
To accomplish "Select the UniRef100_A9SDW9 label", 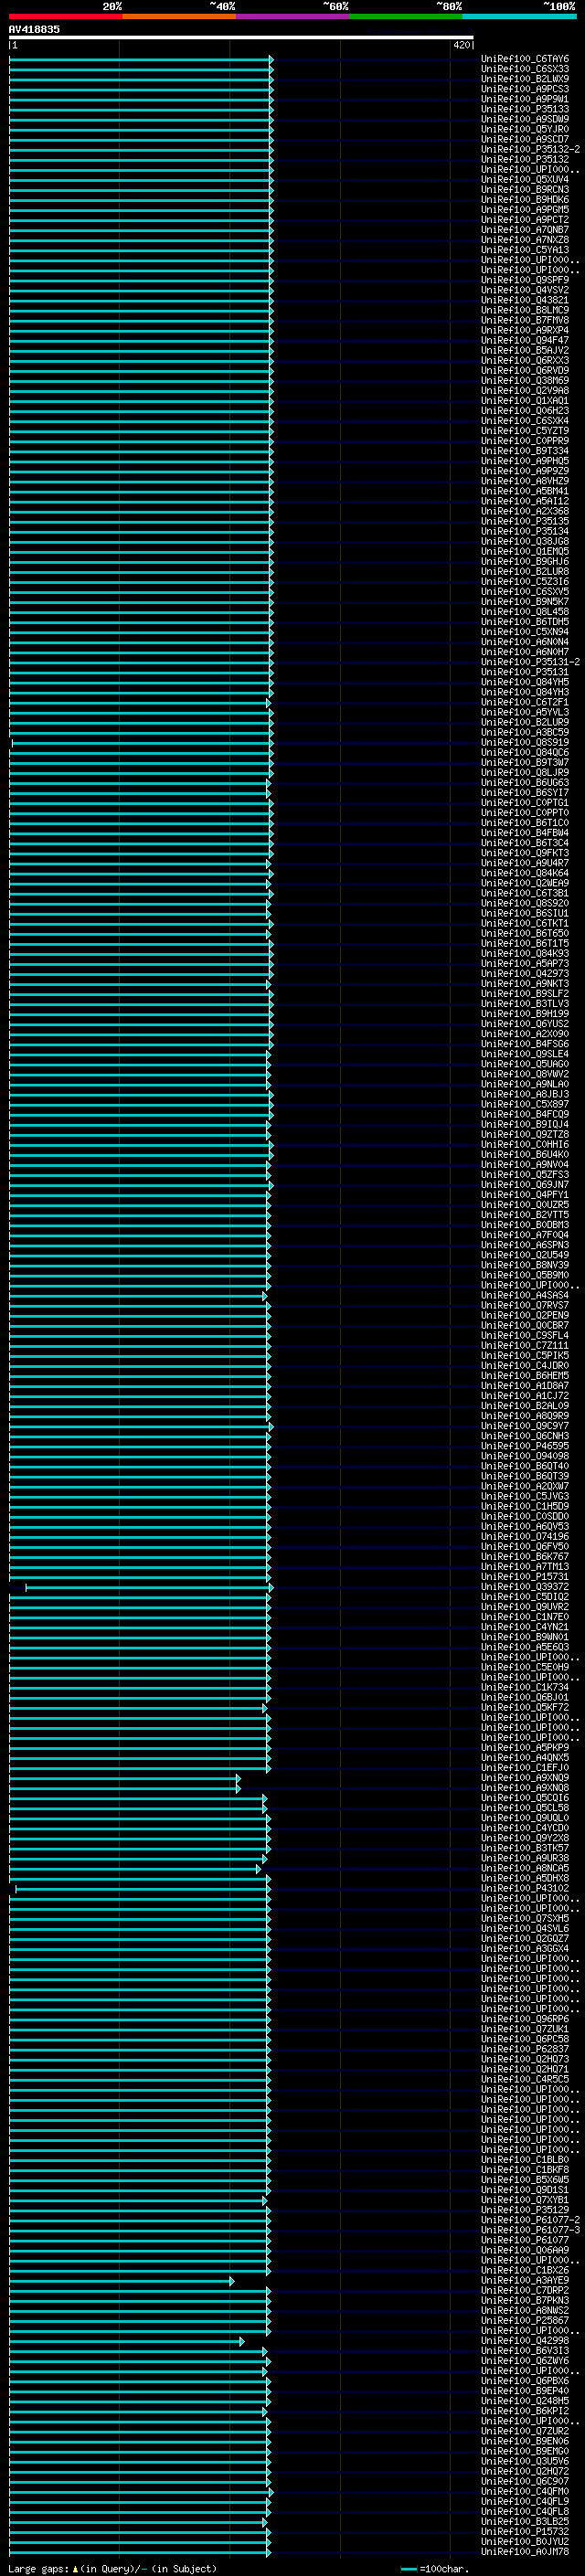I will click(525, 119).
